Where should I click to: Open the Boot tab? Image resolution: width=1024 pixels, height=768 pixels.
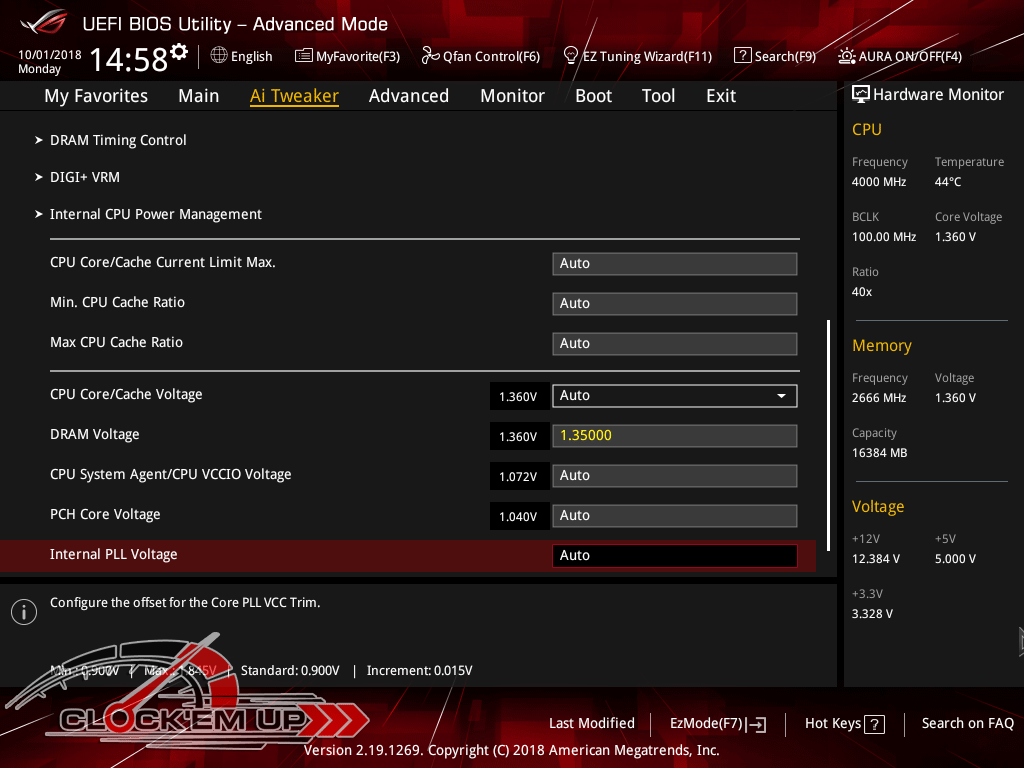(x=593, y=96)
